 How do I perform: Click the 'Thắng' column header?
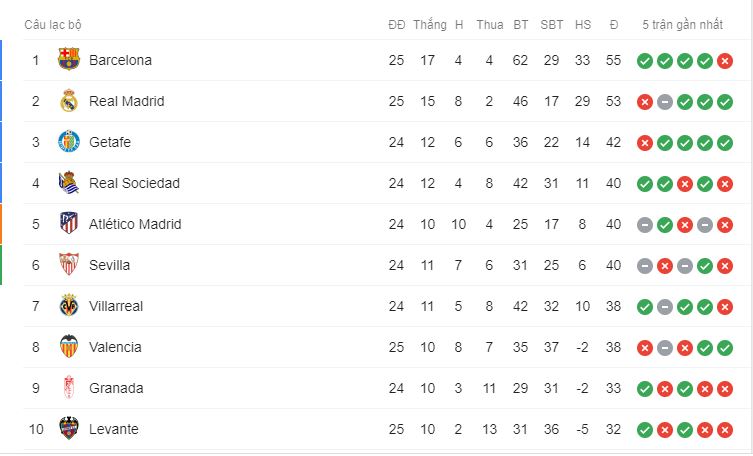click(429, 24)
